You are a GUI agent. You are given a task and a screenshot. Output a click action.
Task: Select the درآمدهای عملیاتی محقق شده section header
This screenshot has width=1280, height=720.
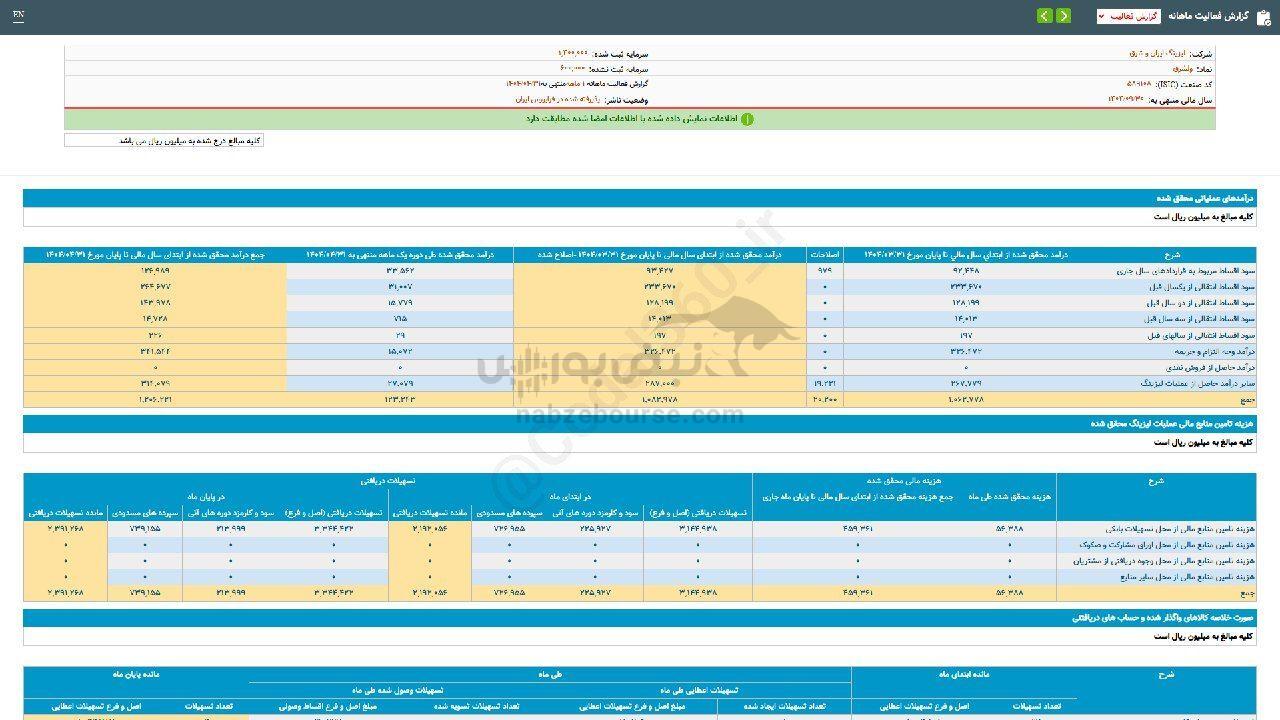640,198
